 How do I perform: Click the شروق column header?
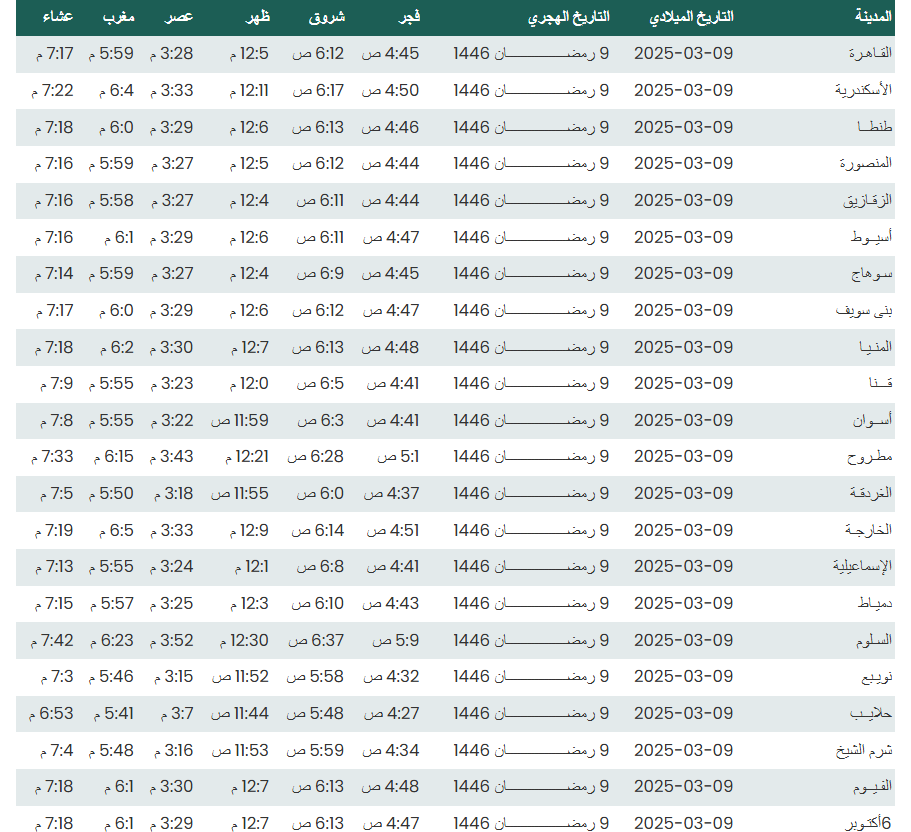click(327, 17)
